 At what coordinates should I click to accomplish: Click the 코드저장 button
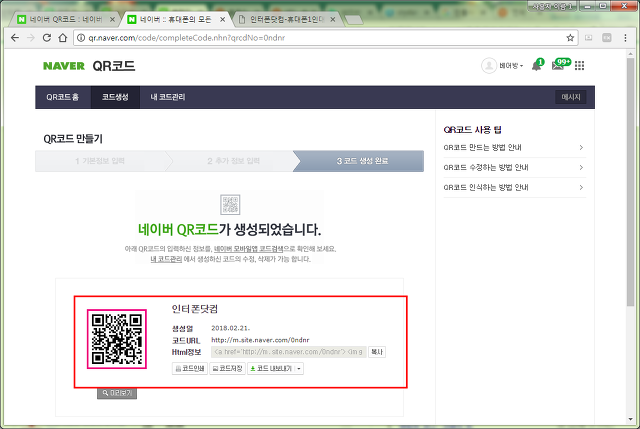pos(227,369)
